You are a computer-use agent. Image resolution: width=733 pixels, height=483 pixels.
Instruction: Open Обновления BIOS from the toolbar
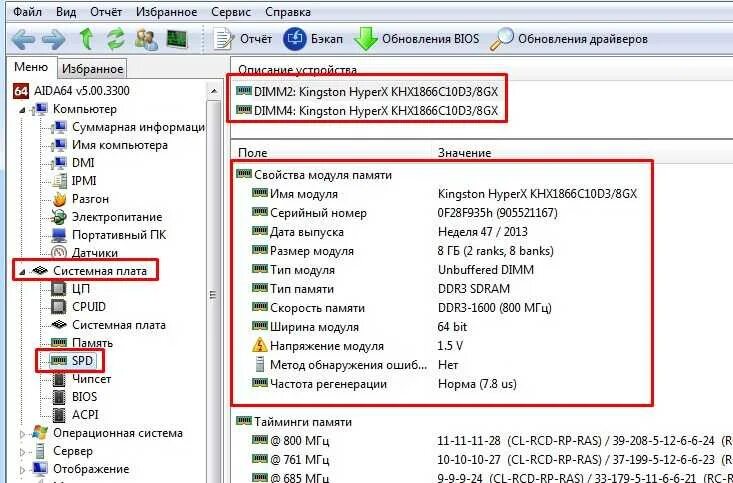(x=416, y=39)
